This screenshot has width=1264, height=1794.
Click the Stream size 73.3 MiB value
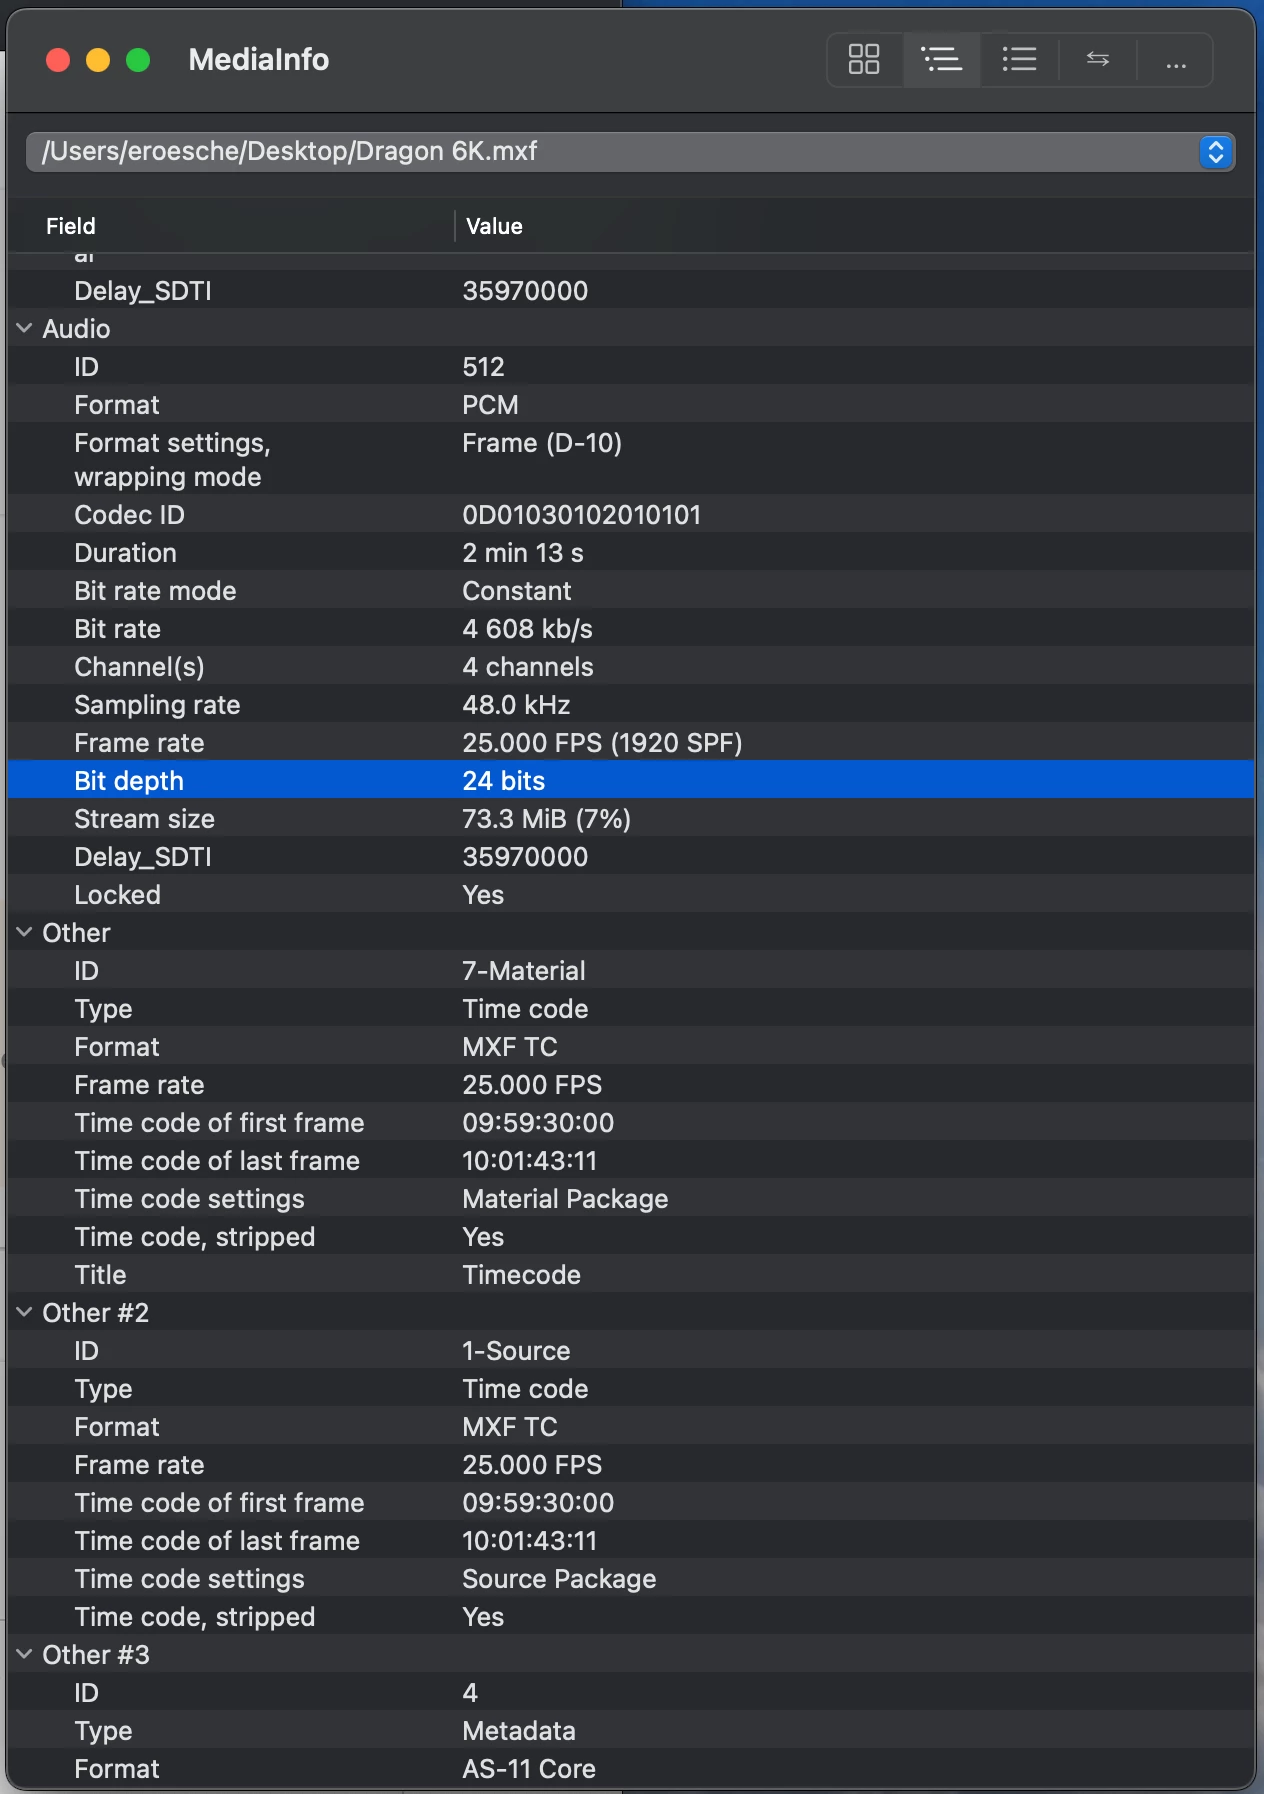point(546,819)
